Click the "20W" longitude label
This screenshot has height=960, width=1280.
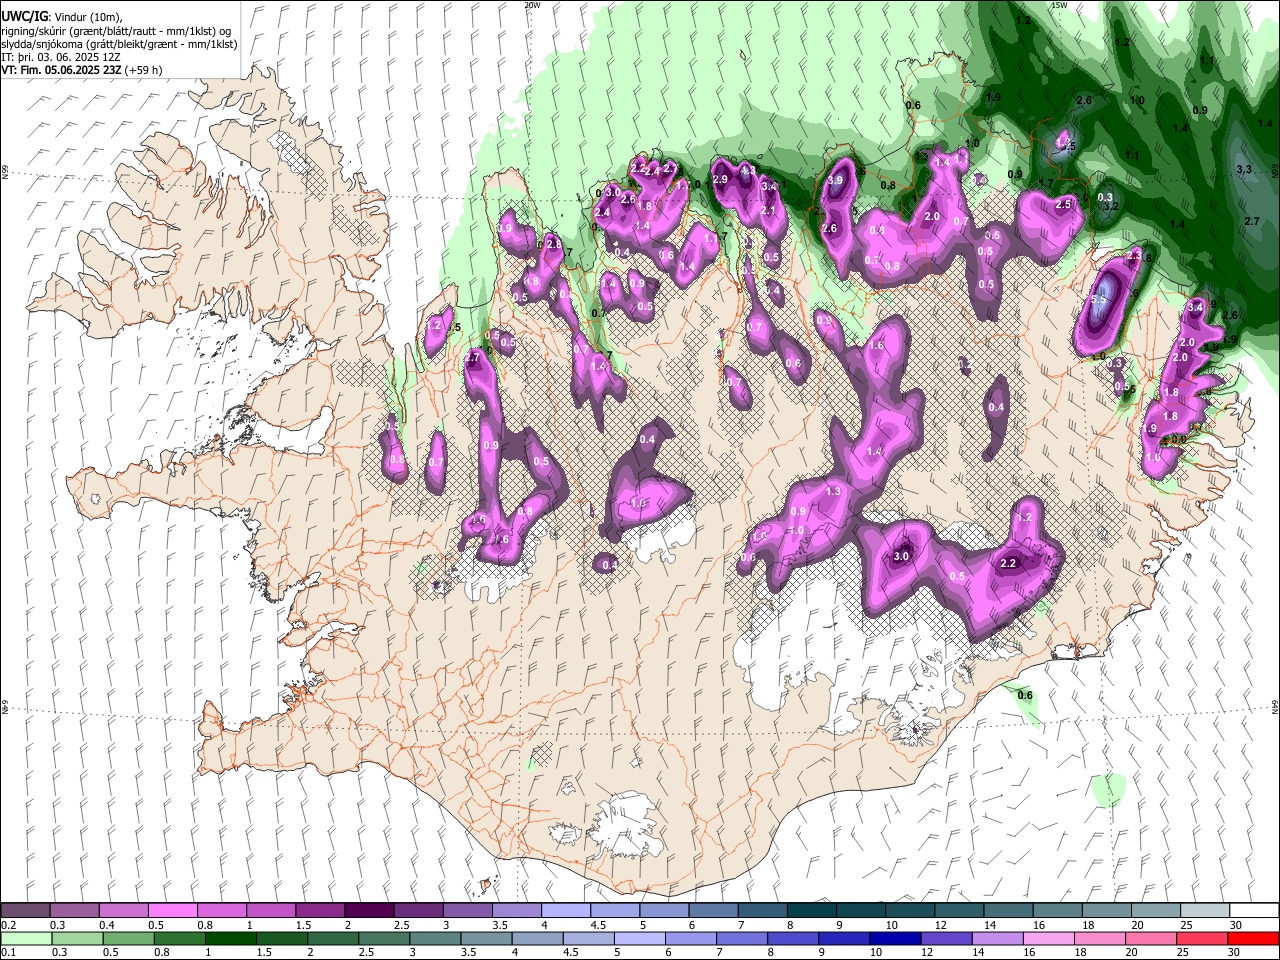tap(531, 5)
